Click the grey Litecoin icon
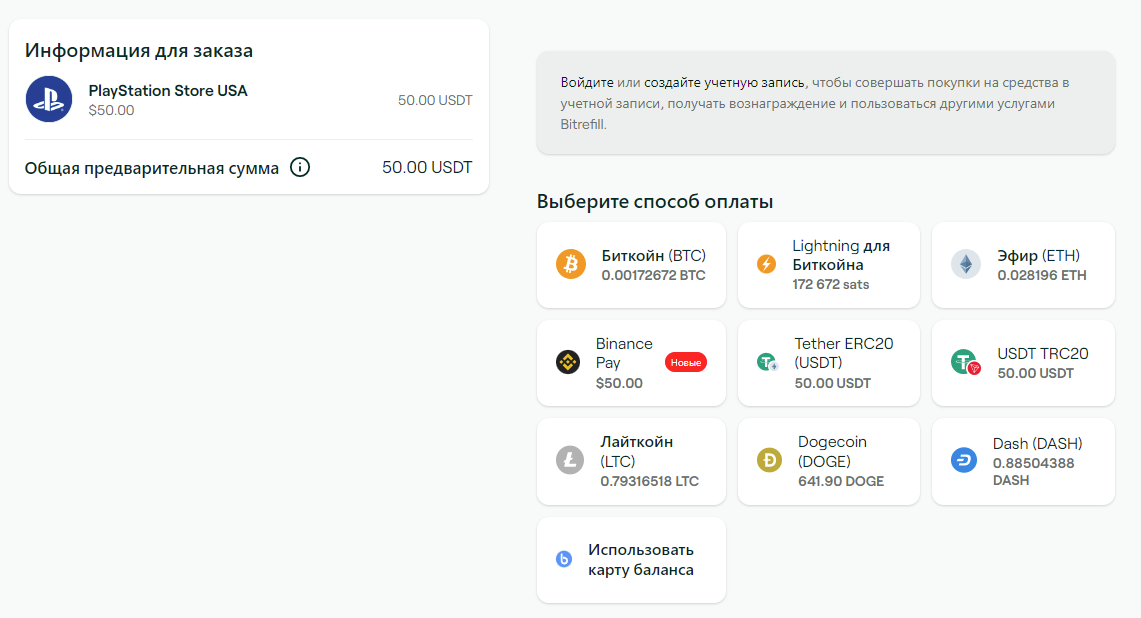The image size is (1141, 618). tap(570, 460)
